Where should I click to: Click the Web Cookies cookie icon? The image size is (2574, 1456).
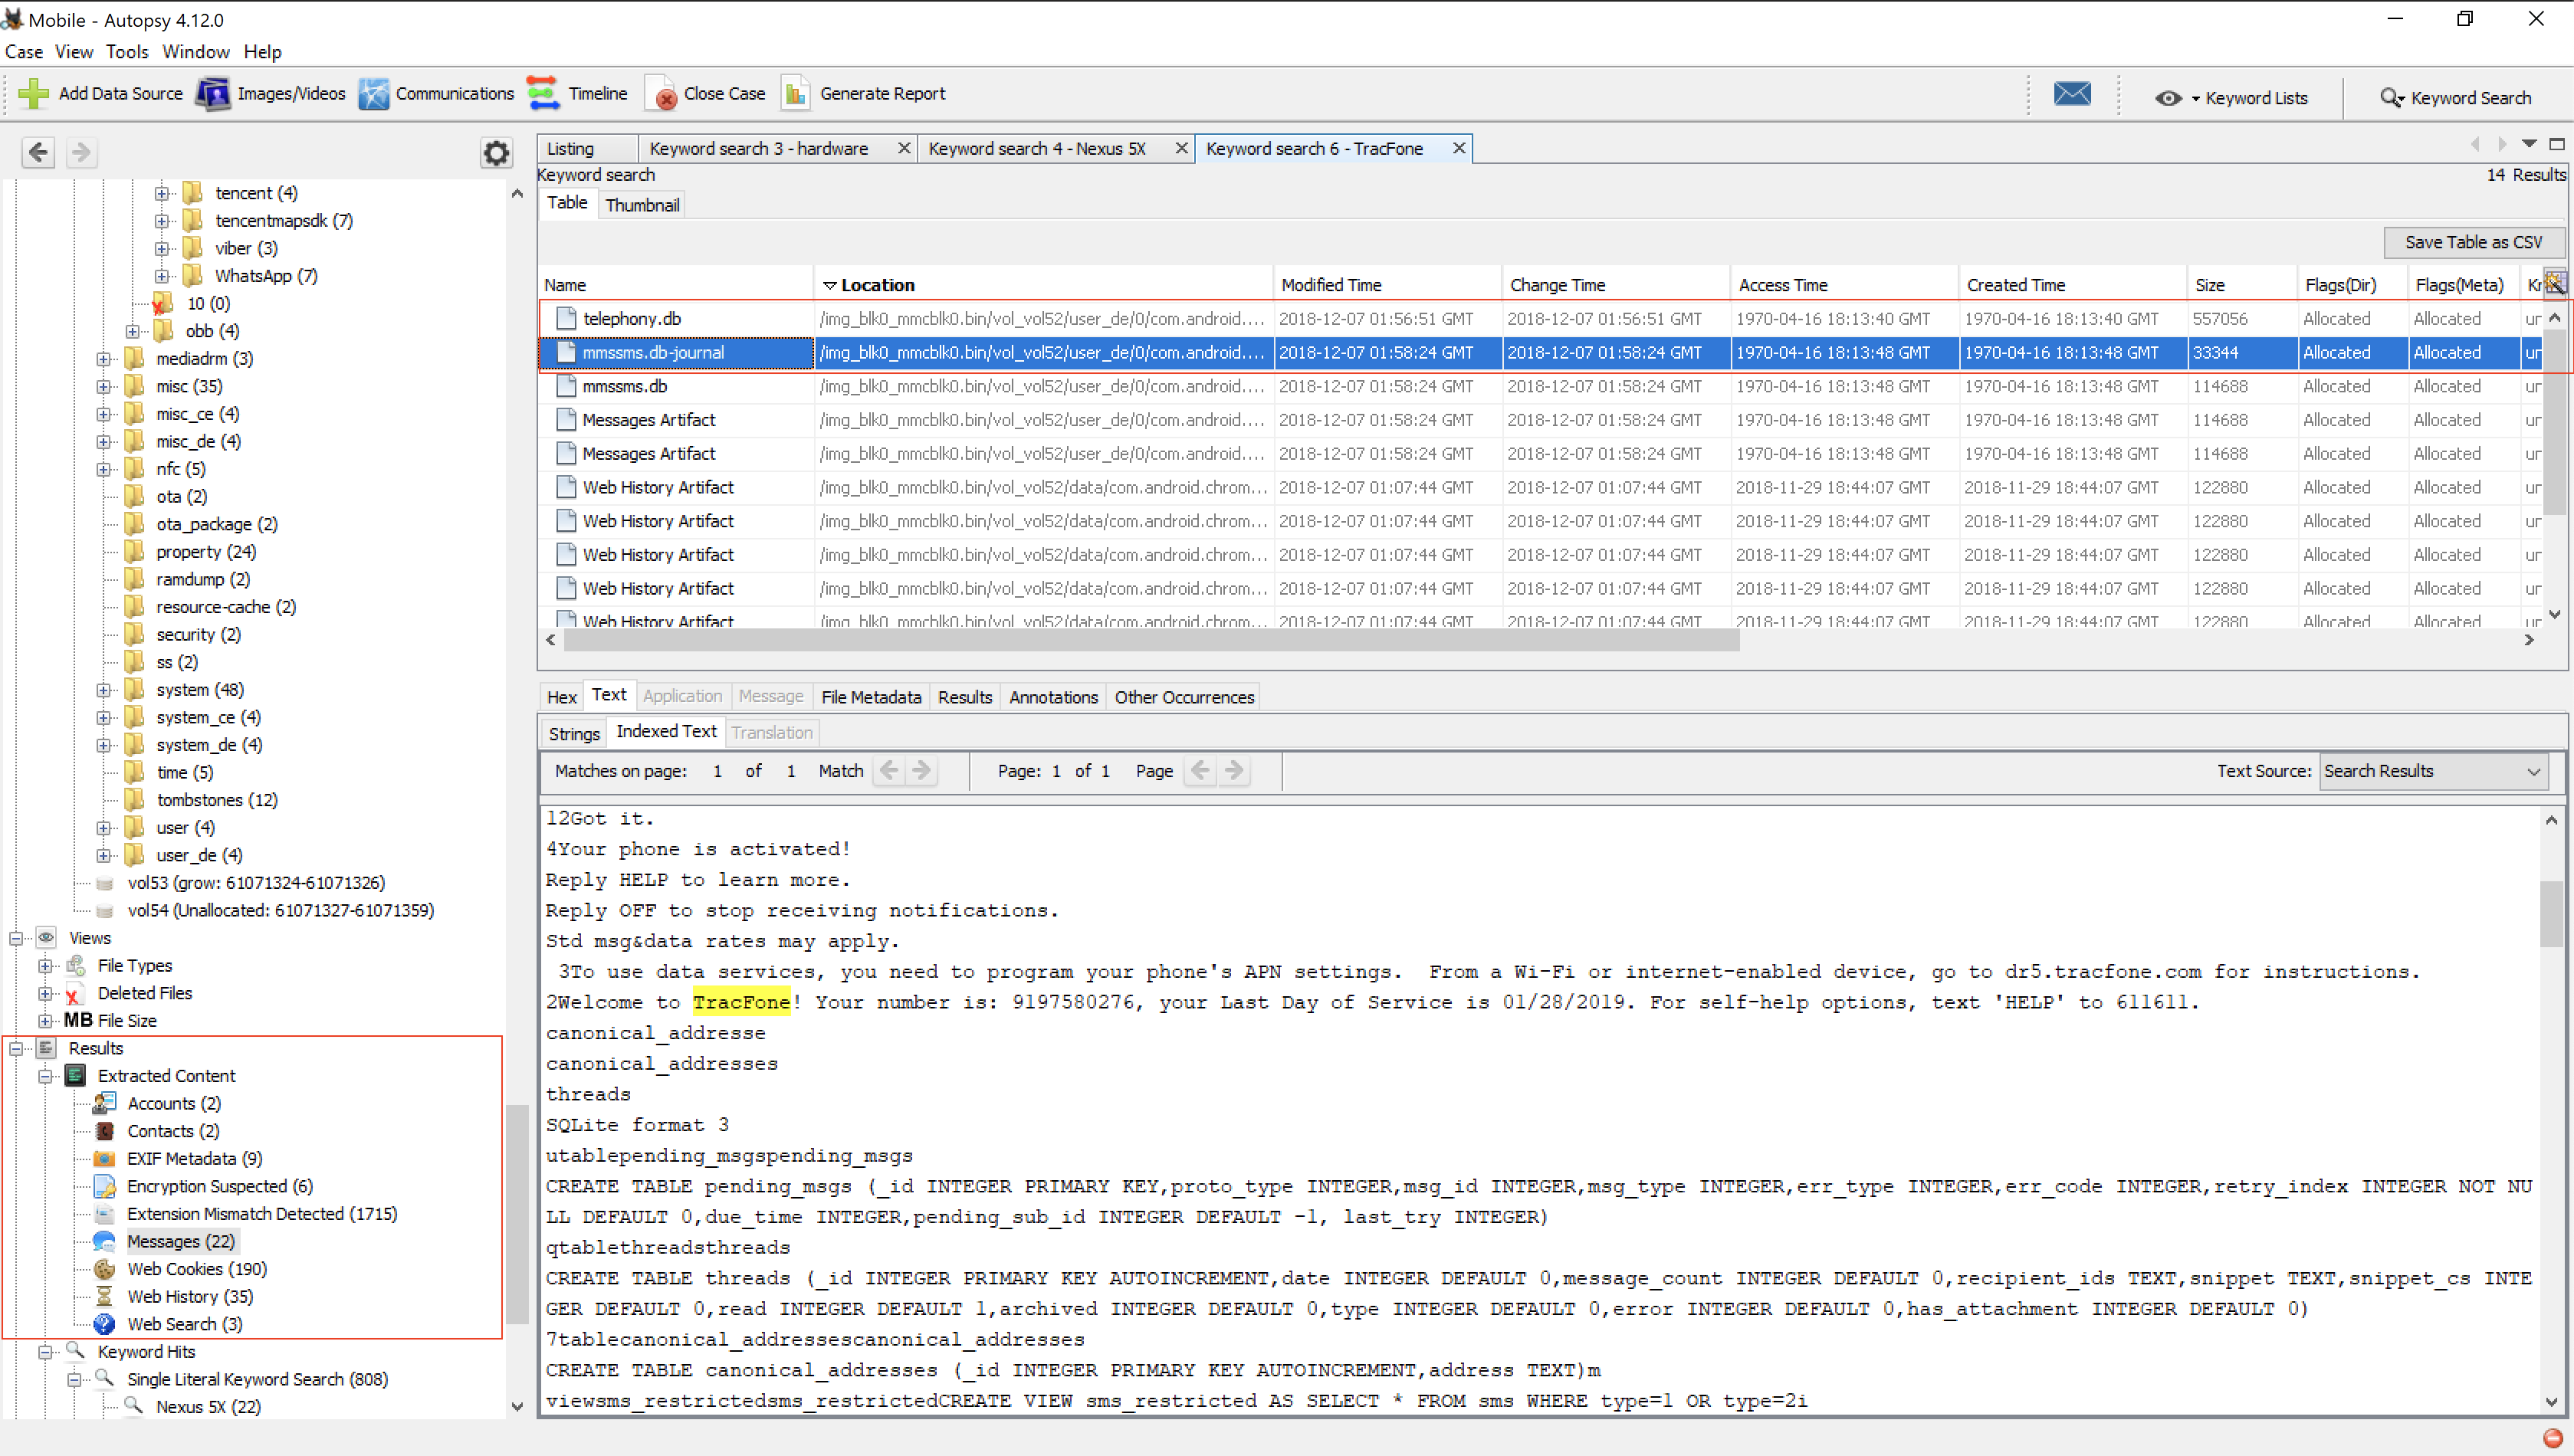pos(105,1269)
